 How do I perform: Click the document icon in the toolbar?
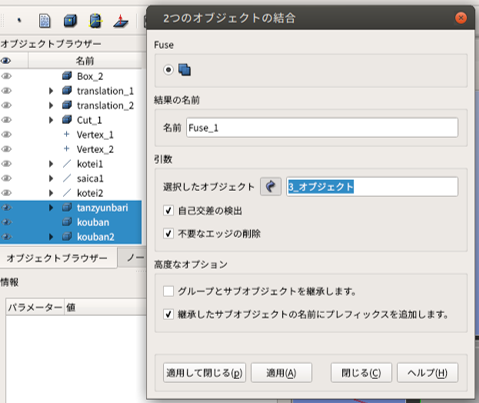[45, 21]
